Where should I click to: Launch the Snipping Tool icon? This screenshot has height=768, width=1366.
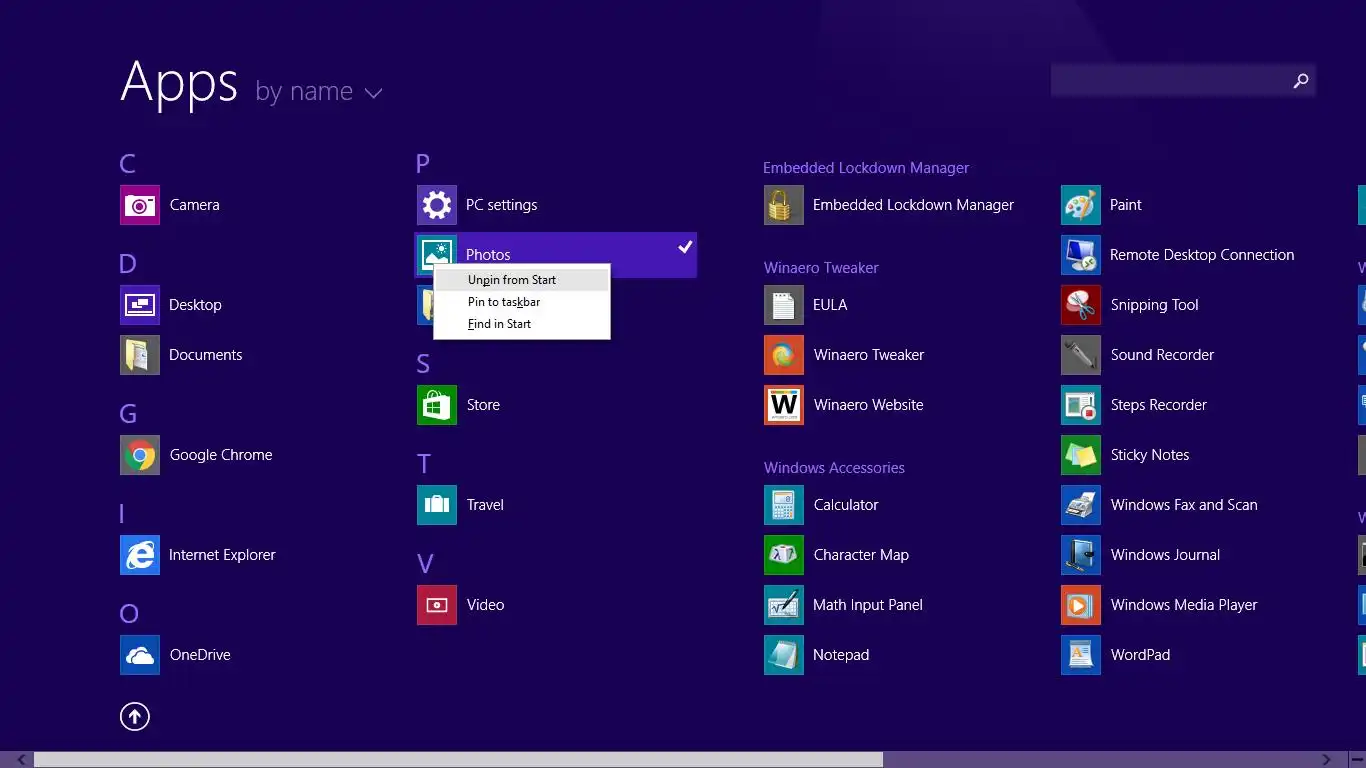tap(1081, 305)
